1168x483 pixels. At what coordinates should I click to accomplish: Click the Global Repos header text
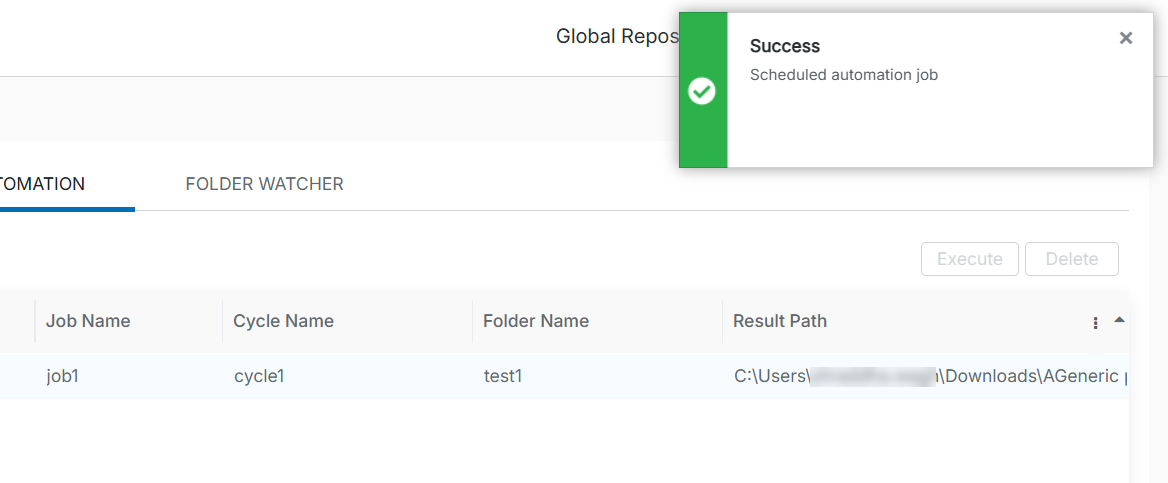616,37
